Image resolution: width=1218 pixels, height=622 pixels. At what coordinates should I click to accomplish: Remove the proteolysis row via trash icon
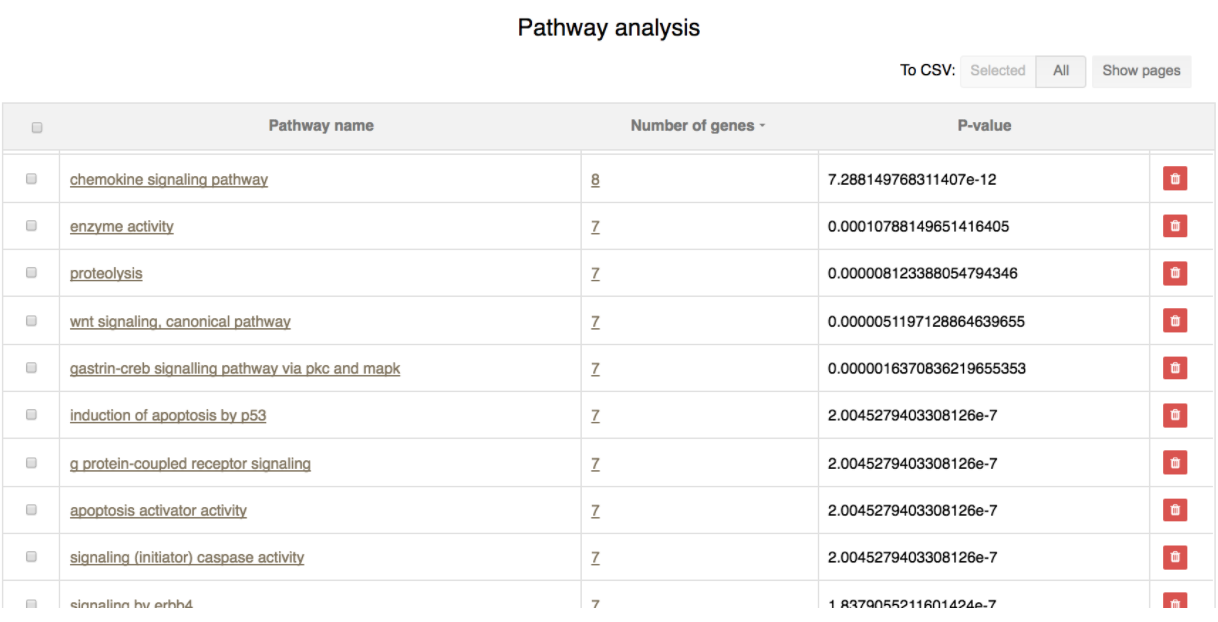click(x=1175, y=273)
